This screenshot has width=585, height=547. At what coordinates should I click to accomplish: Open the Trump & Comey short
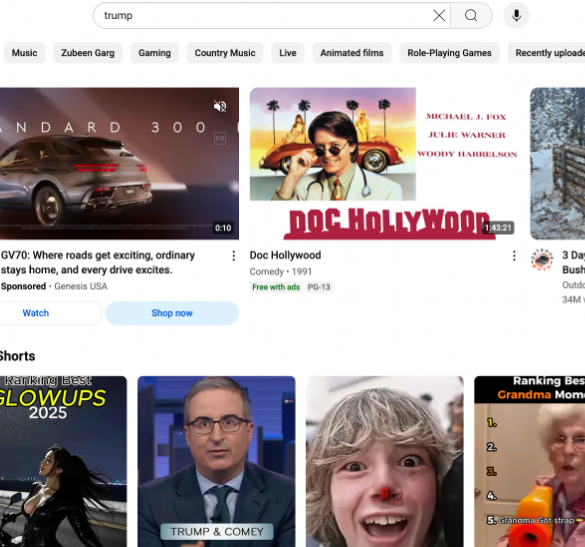216,461
